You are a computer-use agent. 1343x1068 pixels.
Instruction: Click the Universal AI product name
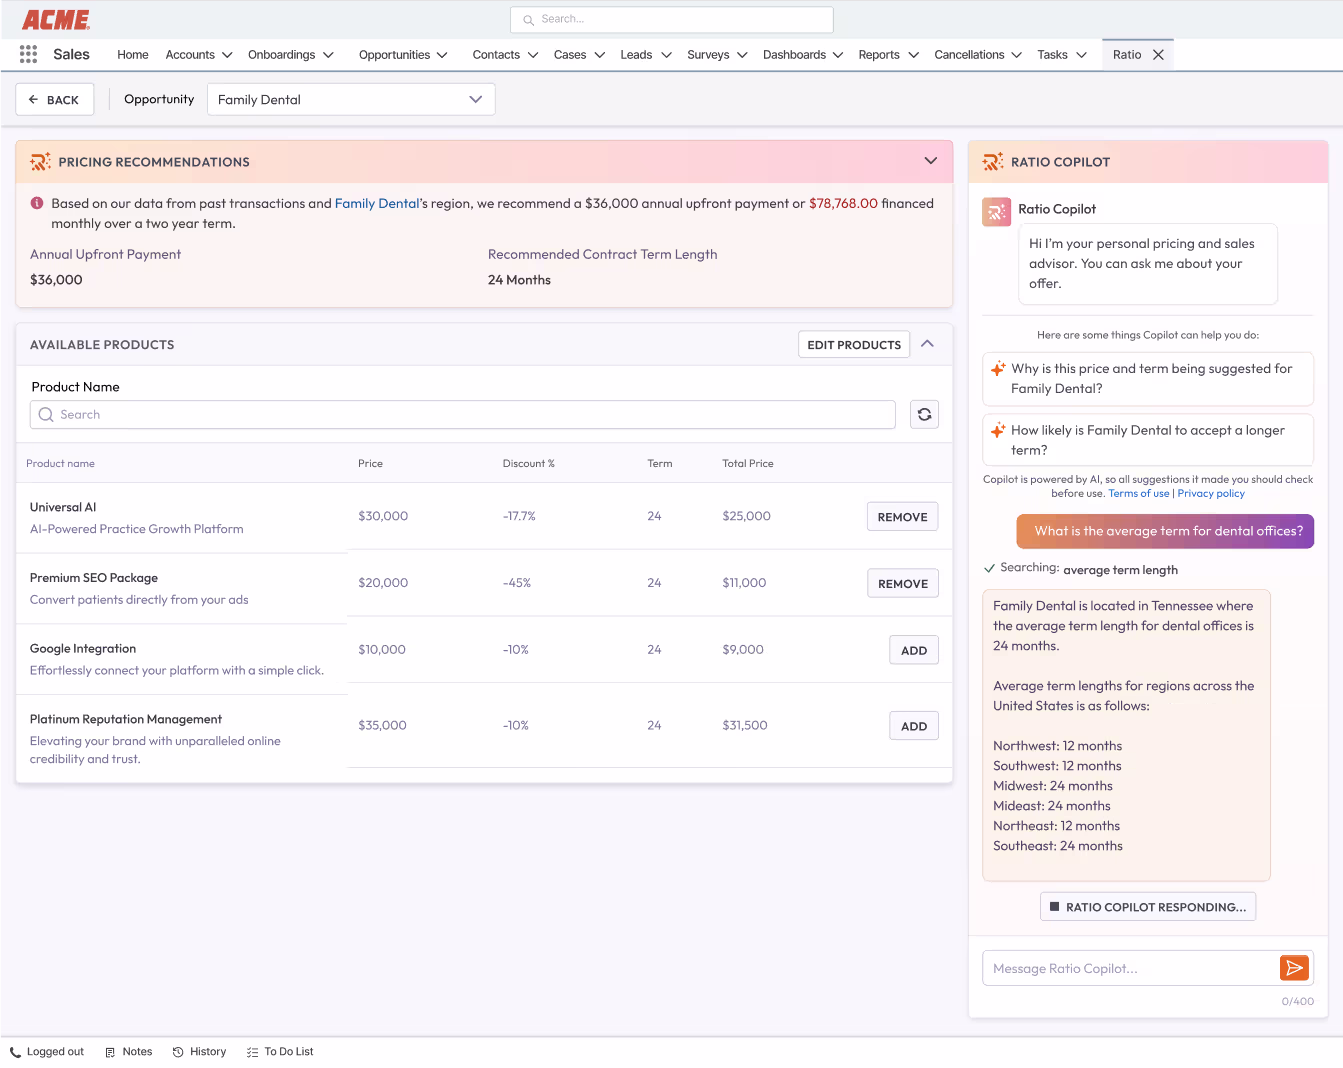[63, 507]
